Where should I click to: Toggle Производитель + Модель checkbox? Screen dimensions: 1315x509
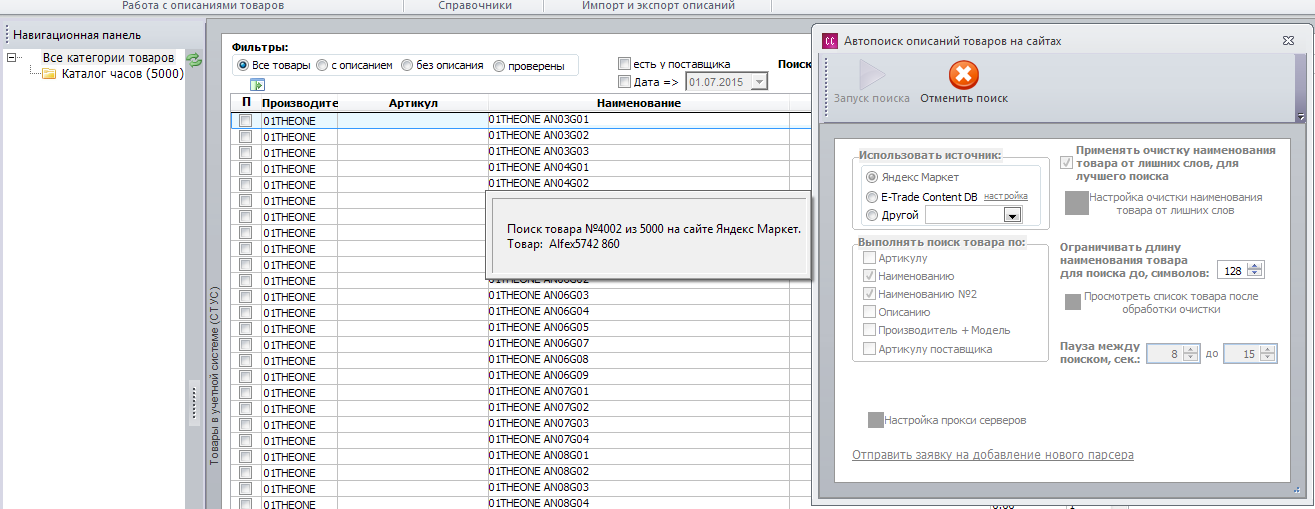(870, 330)
